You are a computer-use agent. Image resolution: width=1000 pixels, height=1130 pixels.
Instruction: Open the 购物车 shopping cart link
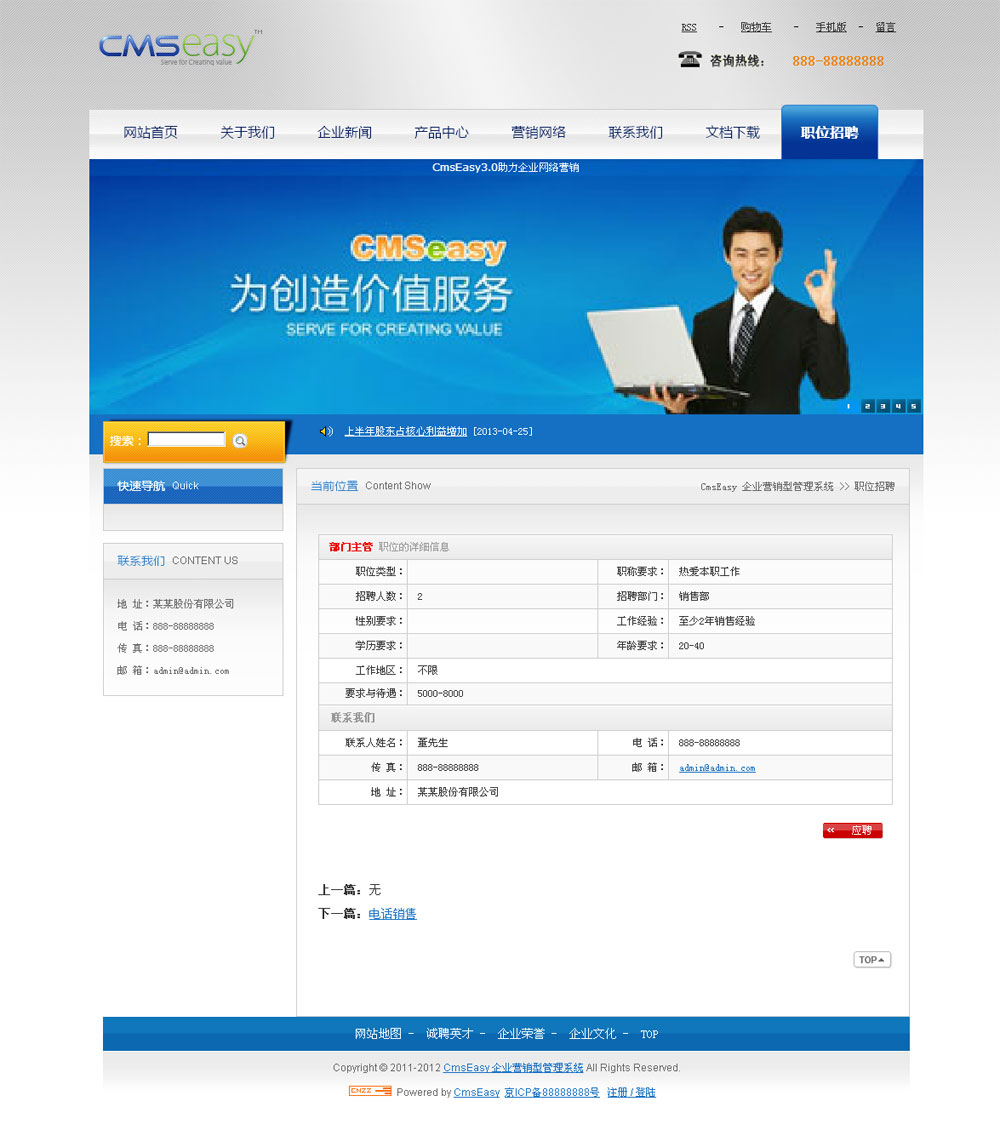pyautogui.click(x=756, y=28)
